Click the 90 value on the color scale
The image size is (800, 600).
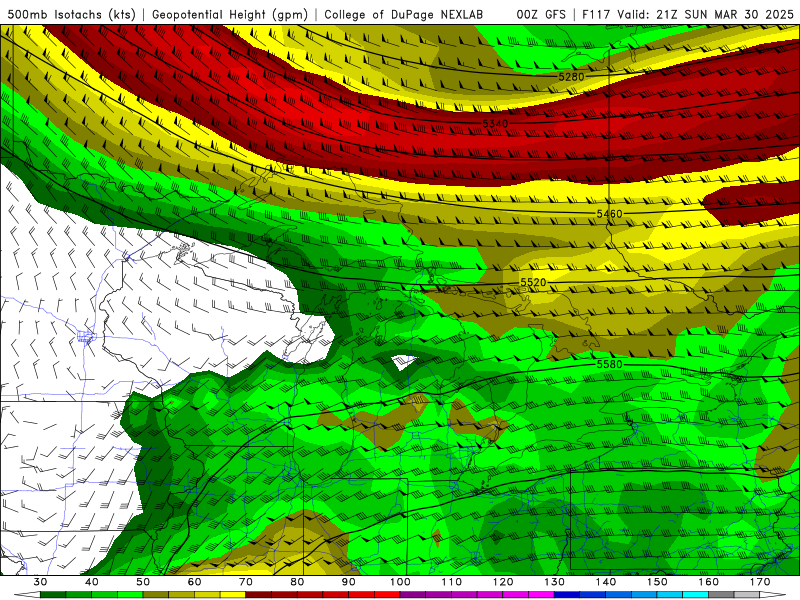(x=349, y=582)
